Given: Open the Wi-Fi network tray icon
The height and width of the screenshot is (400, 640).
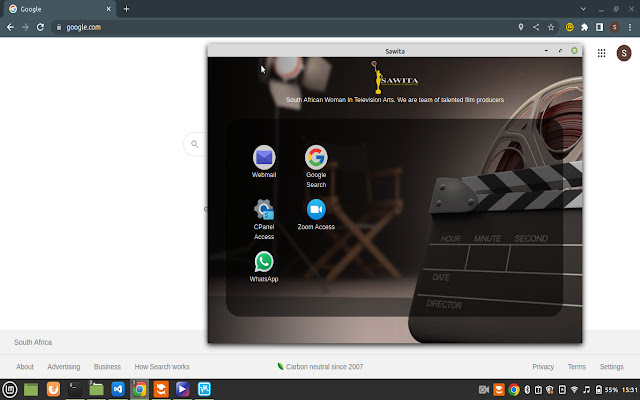Looking at the screenshot, I should click(x=574, y=390).
